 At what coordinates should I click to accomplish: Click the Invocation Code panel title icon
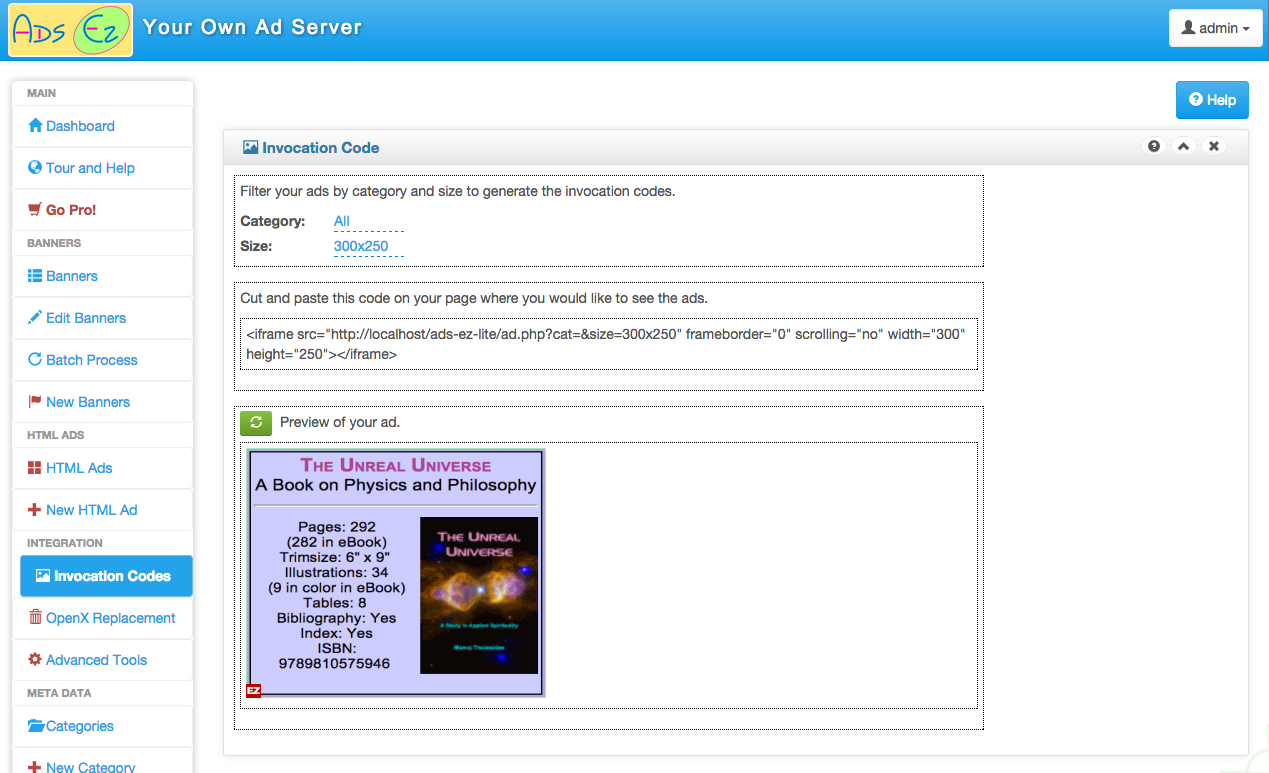[250, 147]
